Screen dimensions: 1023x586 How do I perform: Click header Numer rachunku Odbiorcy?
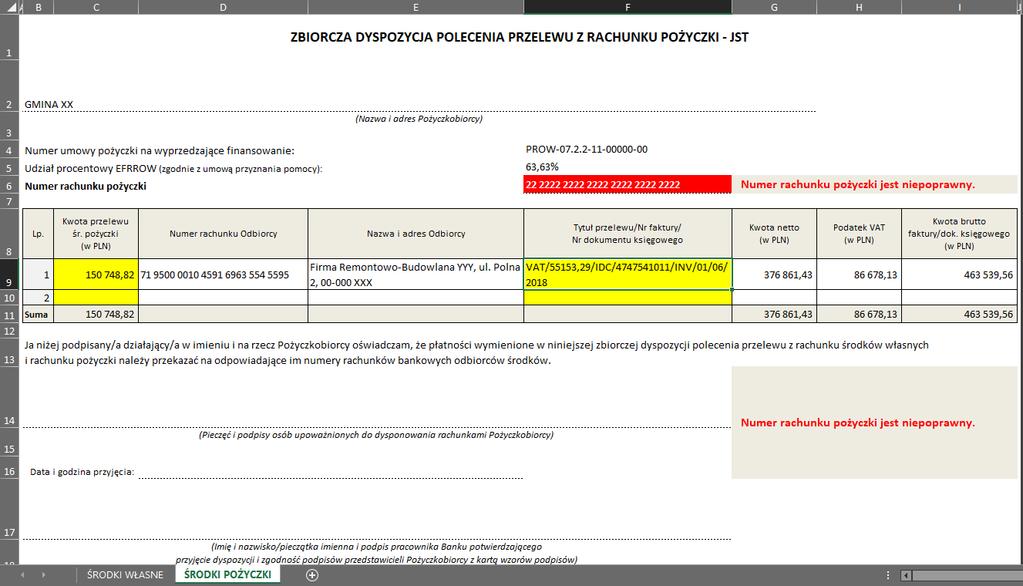pyautogui.click(x=223, y=234)
